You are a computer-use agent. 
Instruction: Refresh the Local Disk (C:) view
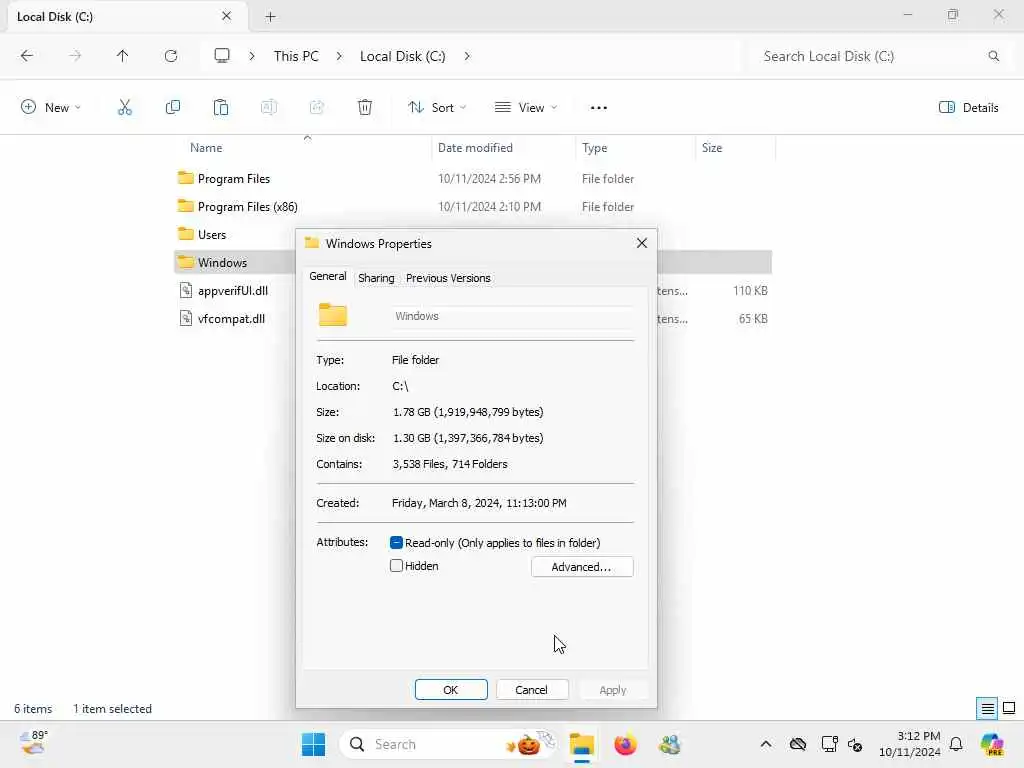(x=171, y=56)
